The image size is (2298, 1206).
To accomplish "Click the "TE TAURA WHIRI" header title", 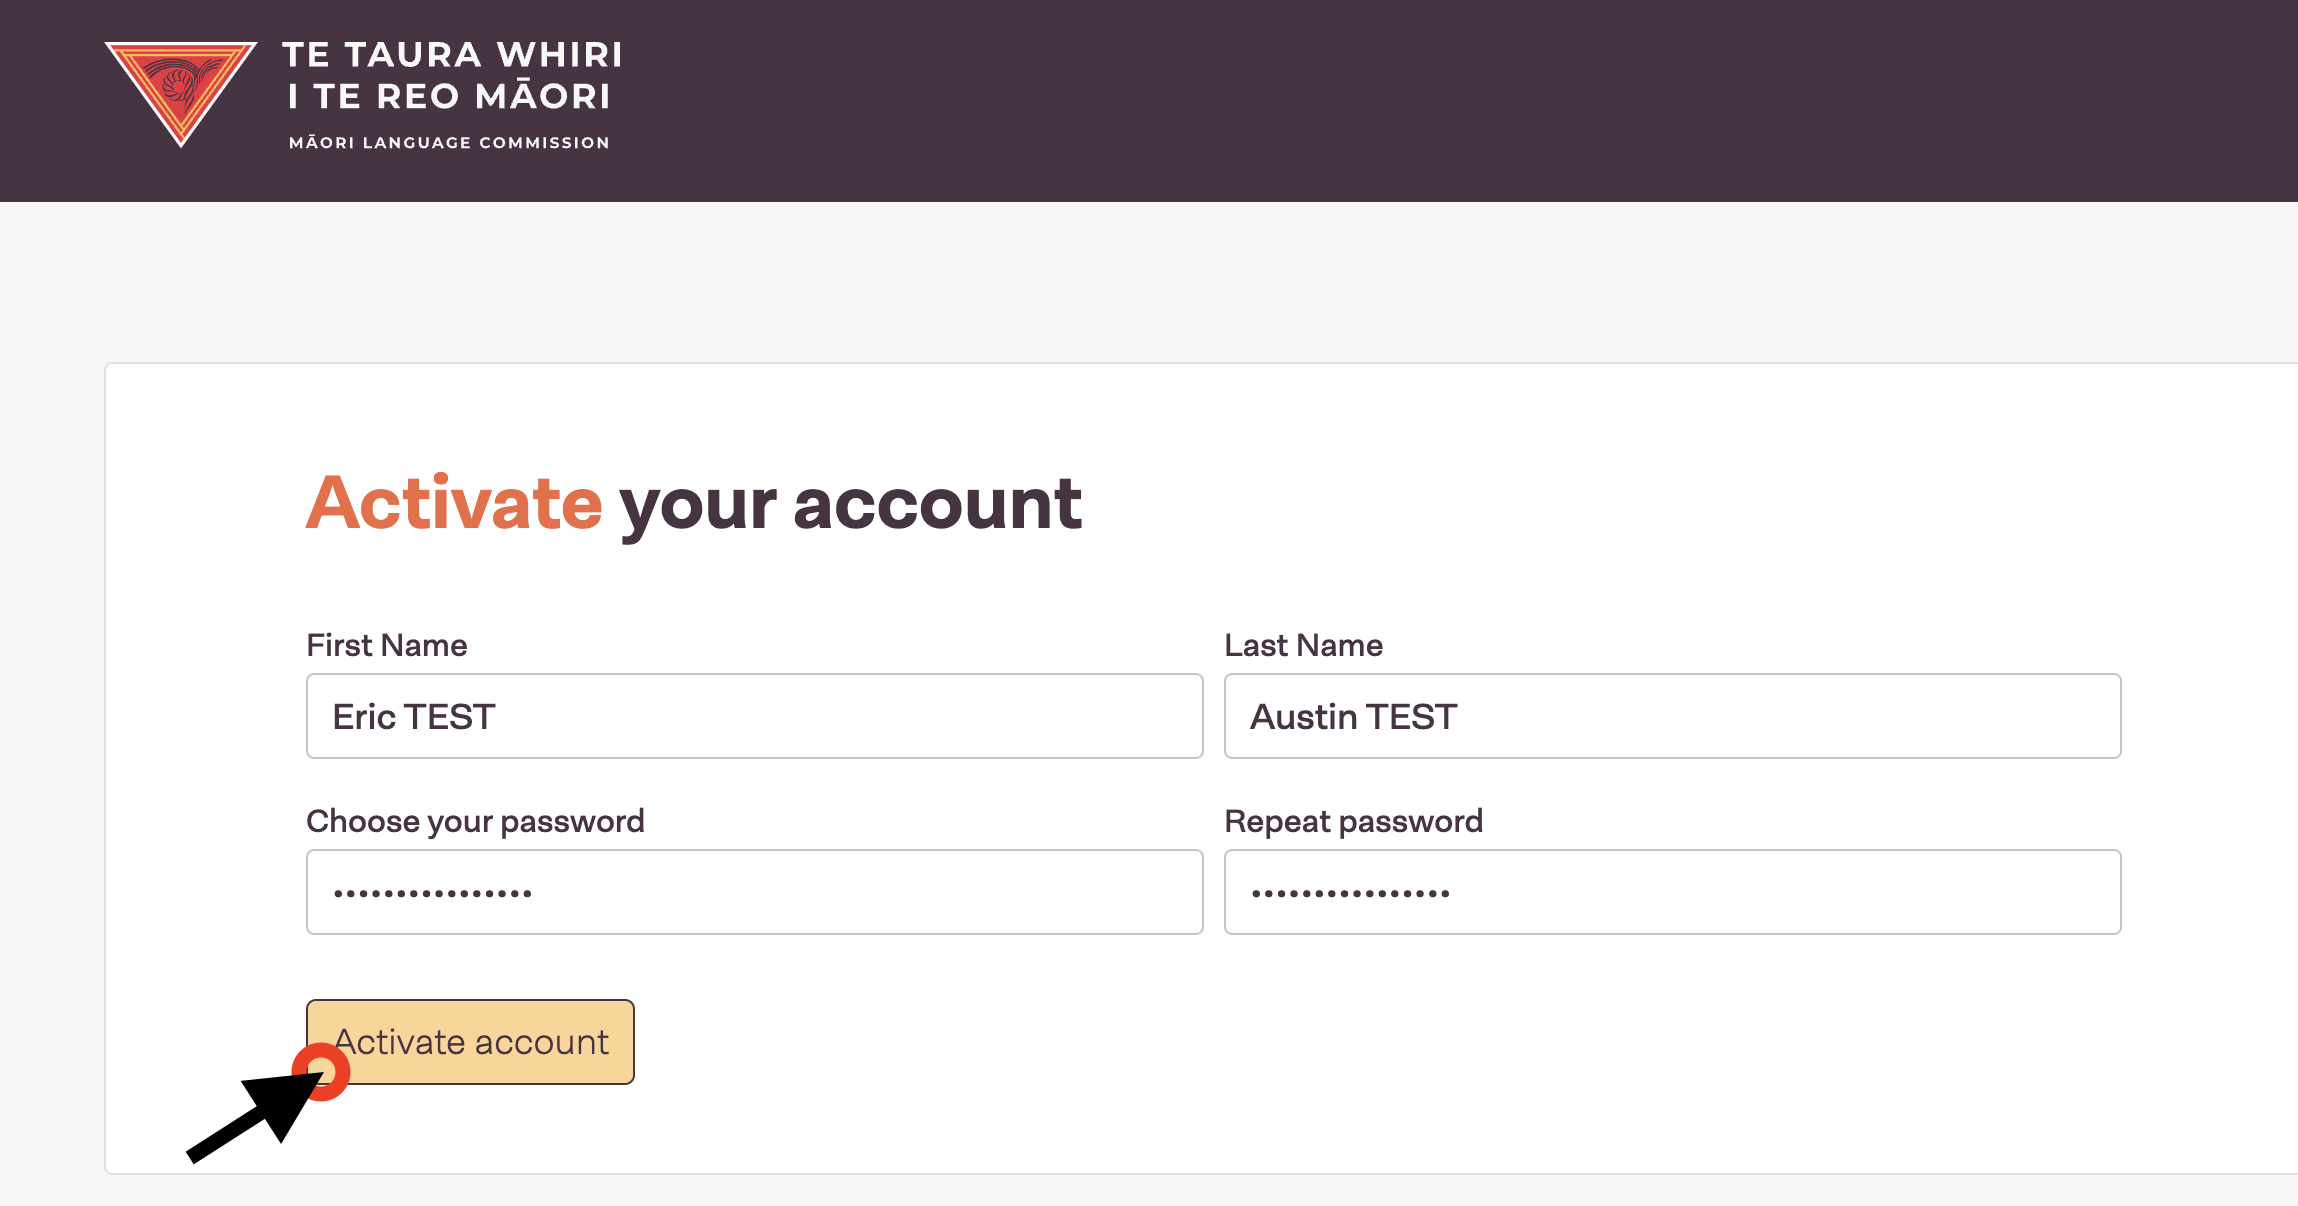I will 452,55.
